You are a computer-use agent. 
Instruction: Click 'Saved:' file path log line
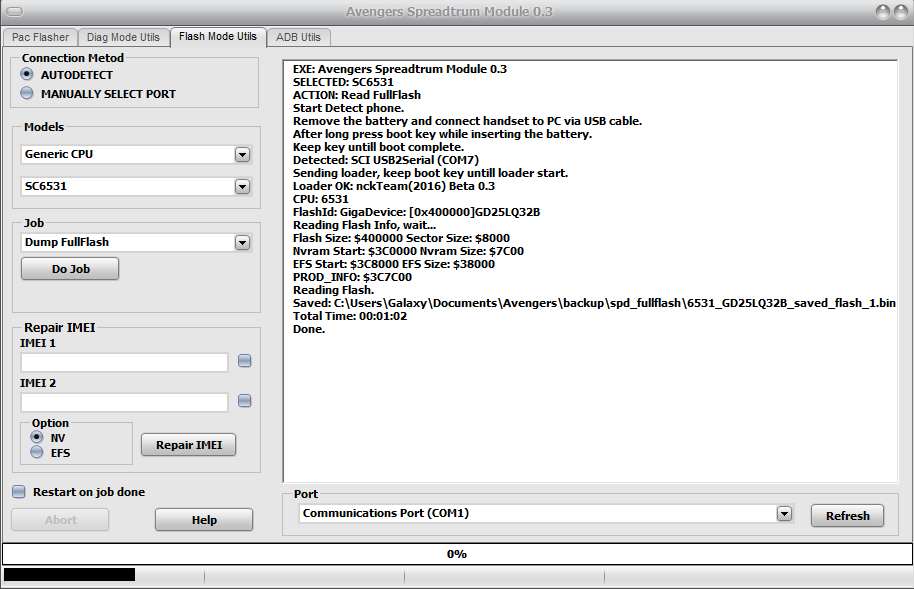tap(594, 303)
